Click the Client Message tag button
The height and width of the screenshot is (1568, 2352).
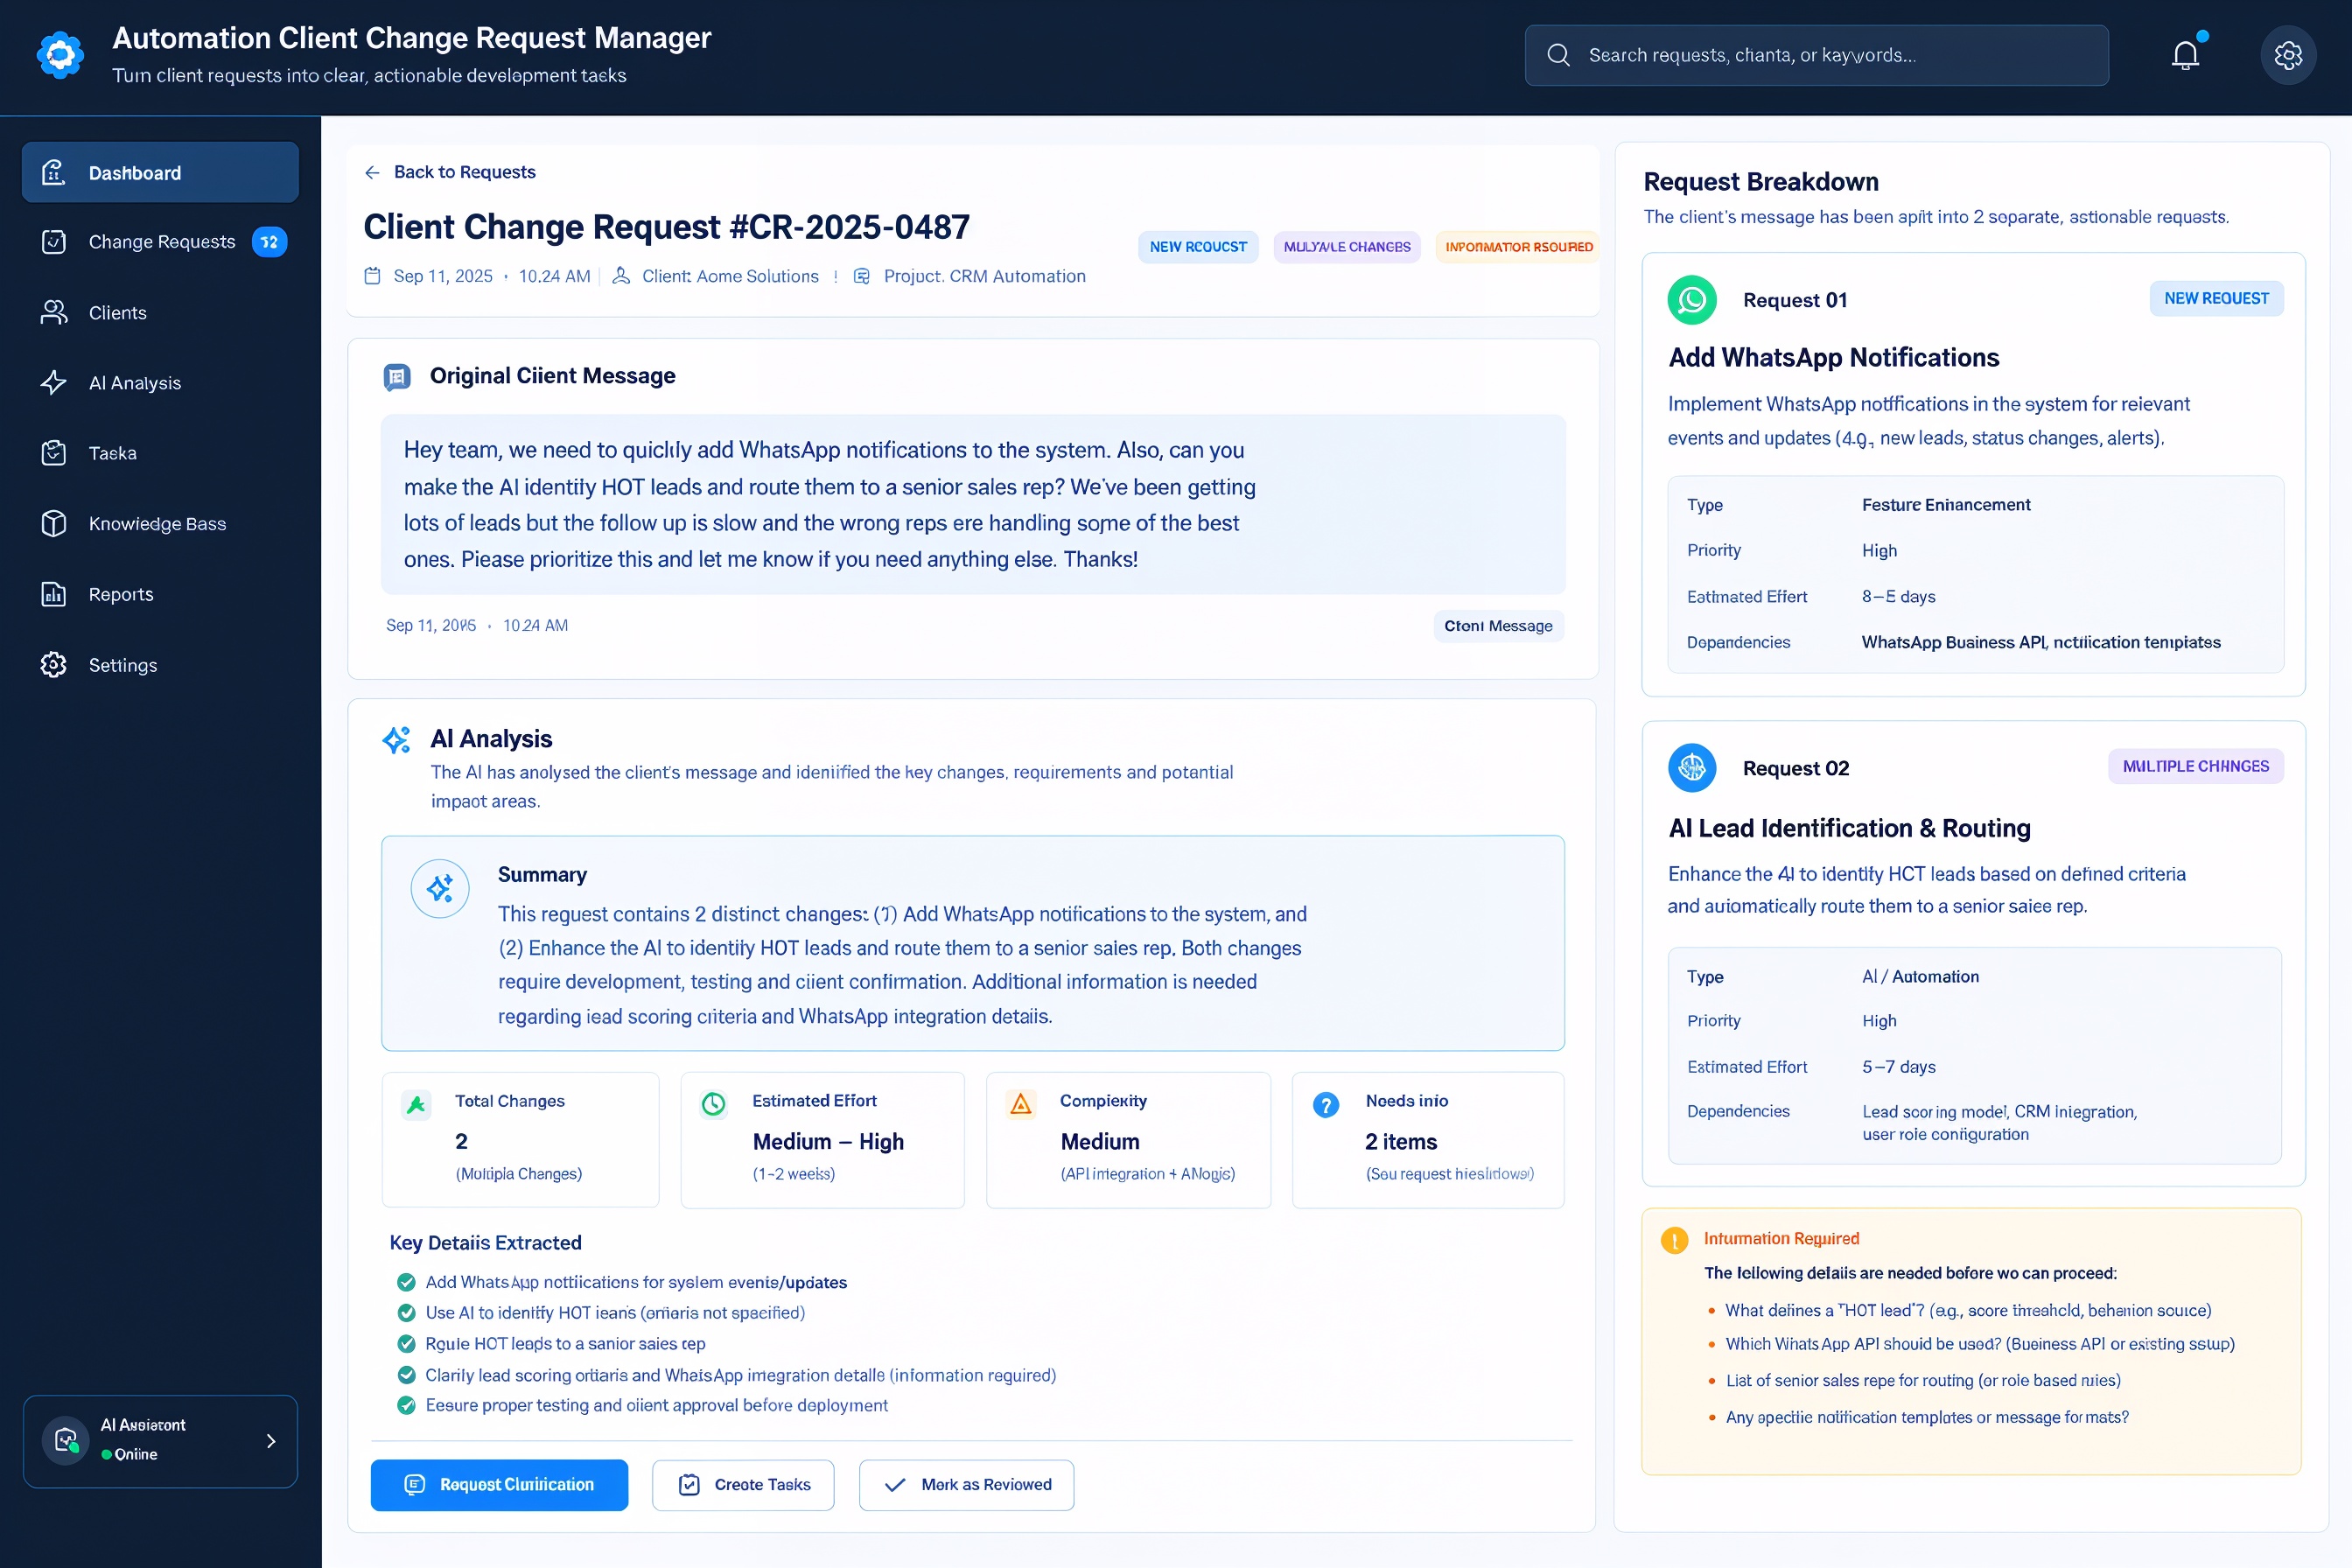click(1498, 626)
